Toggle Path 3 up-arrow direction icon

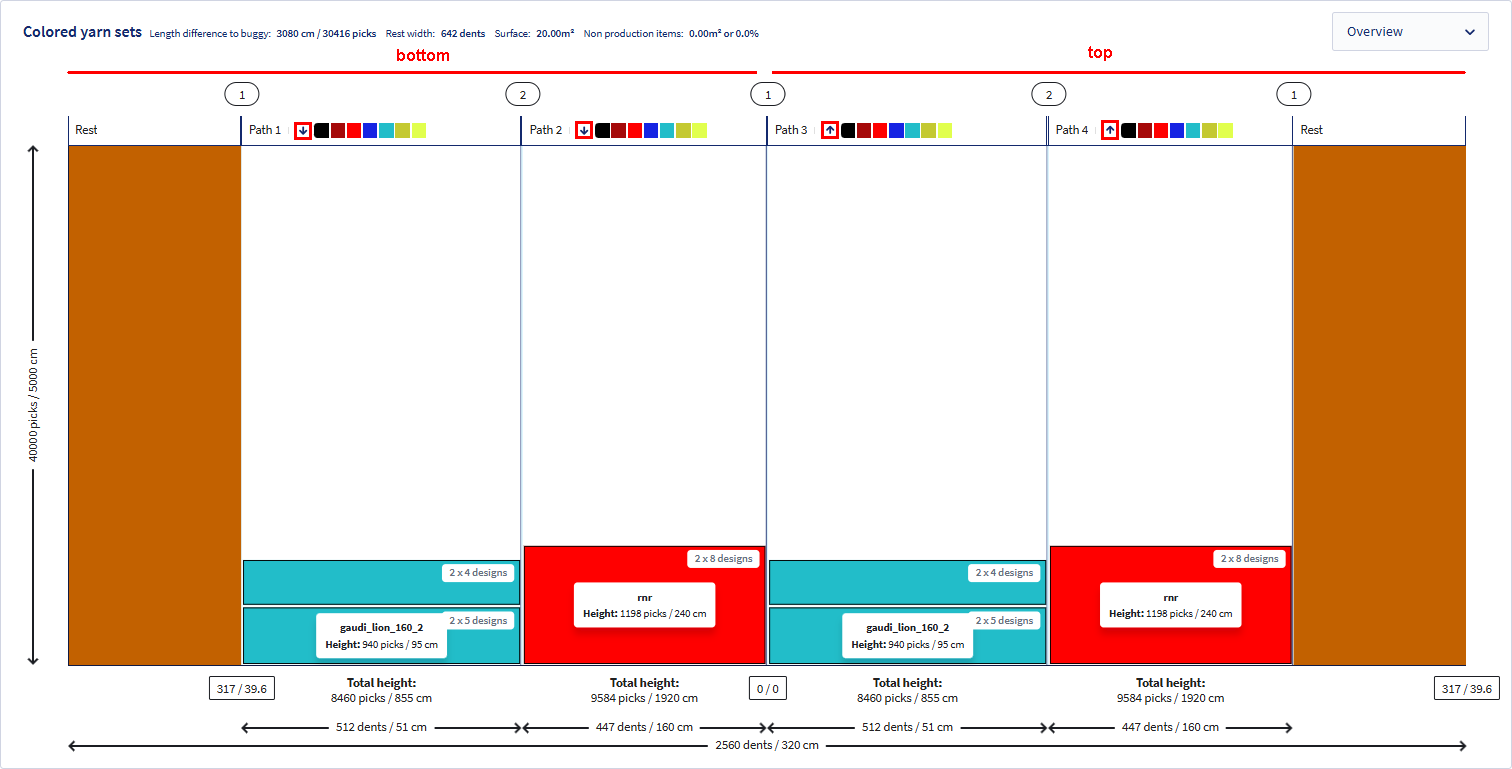829,130
